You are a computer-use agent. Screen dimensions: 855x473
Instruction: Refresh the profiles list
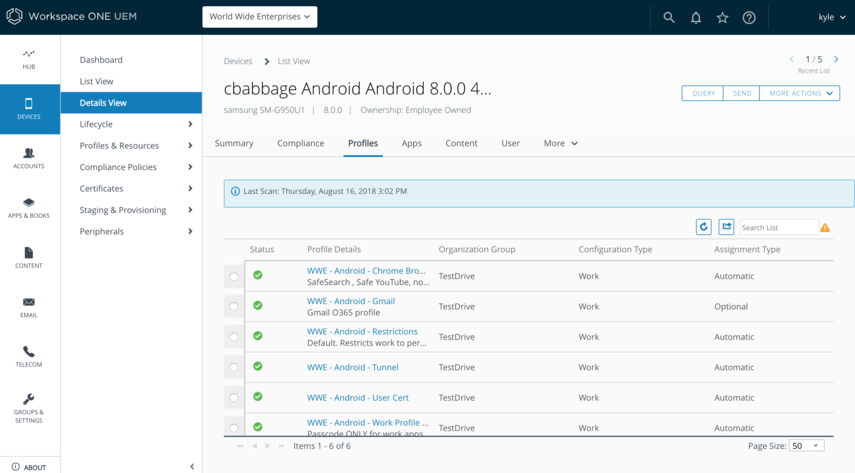click(x=704, y=227)
